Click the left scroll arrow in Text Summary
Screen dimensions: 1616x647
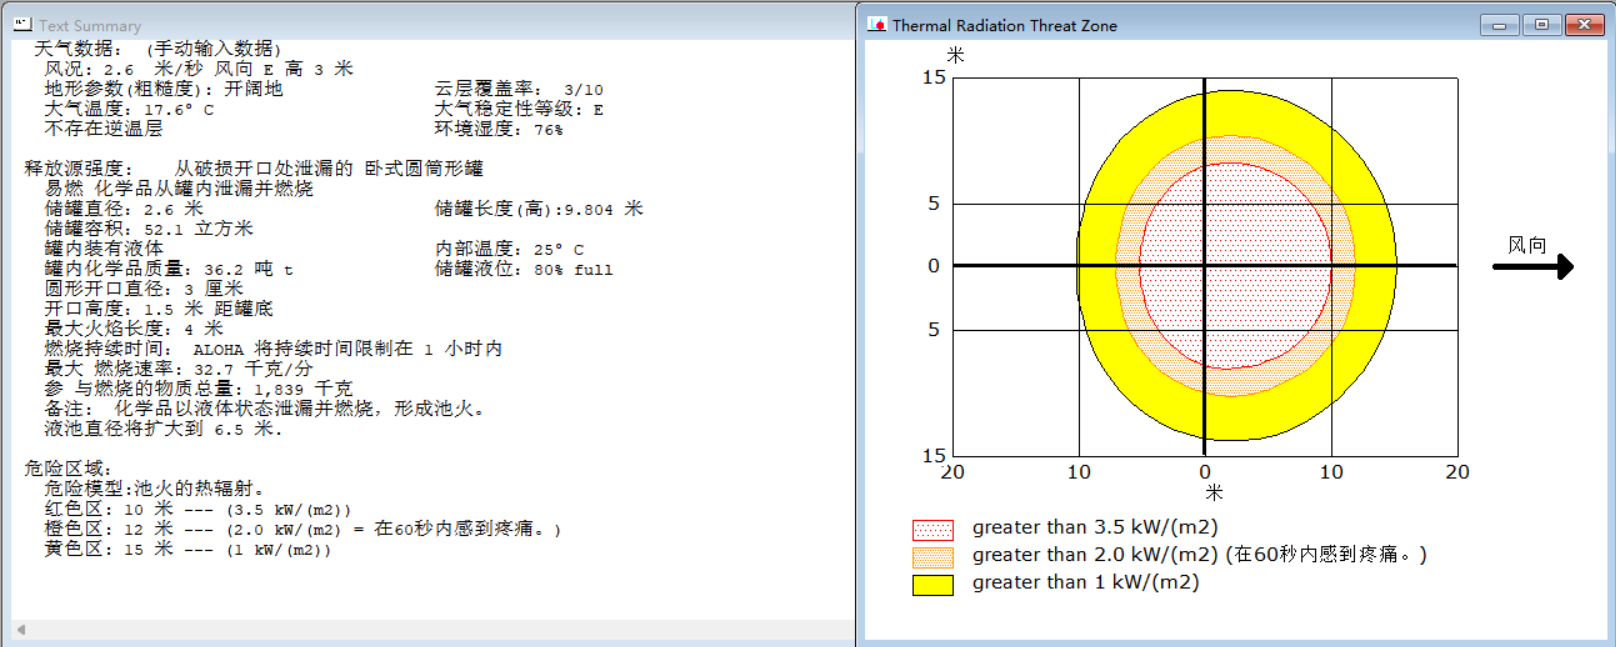pyautogui.click(x=21, y=630)
